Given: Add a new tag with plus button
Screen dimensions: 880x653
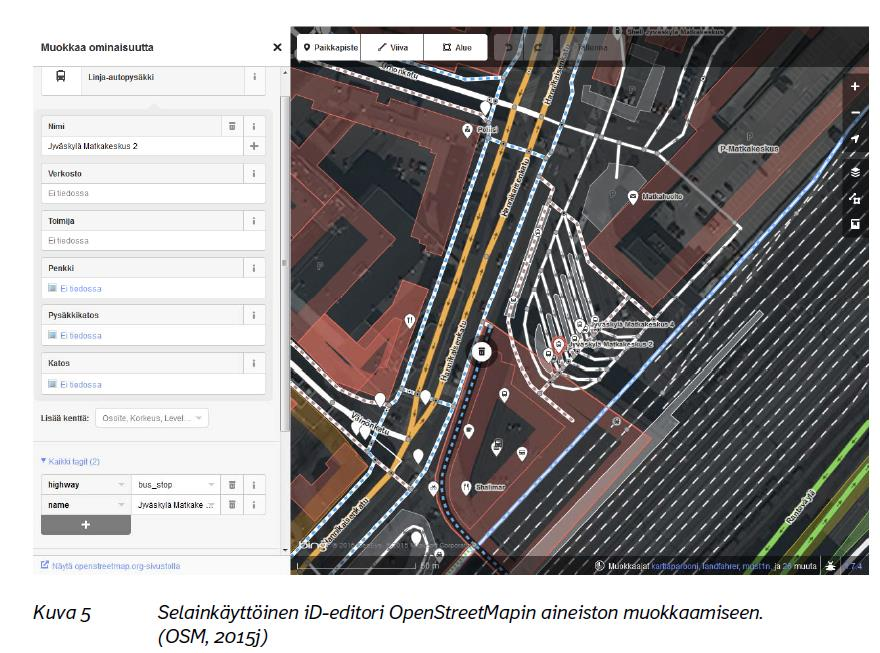Looking at the screenshot, I should coord(86,525).
